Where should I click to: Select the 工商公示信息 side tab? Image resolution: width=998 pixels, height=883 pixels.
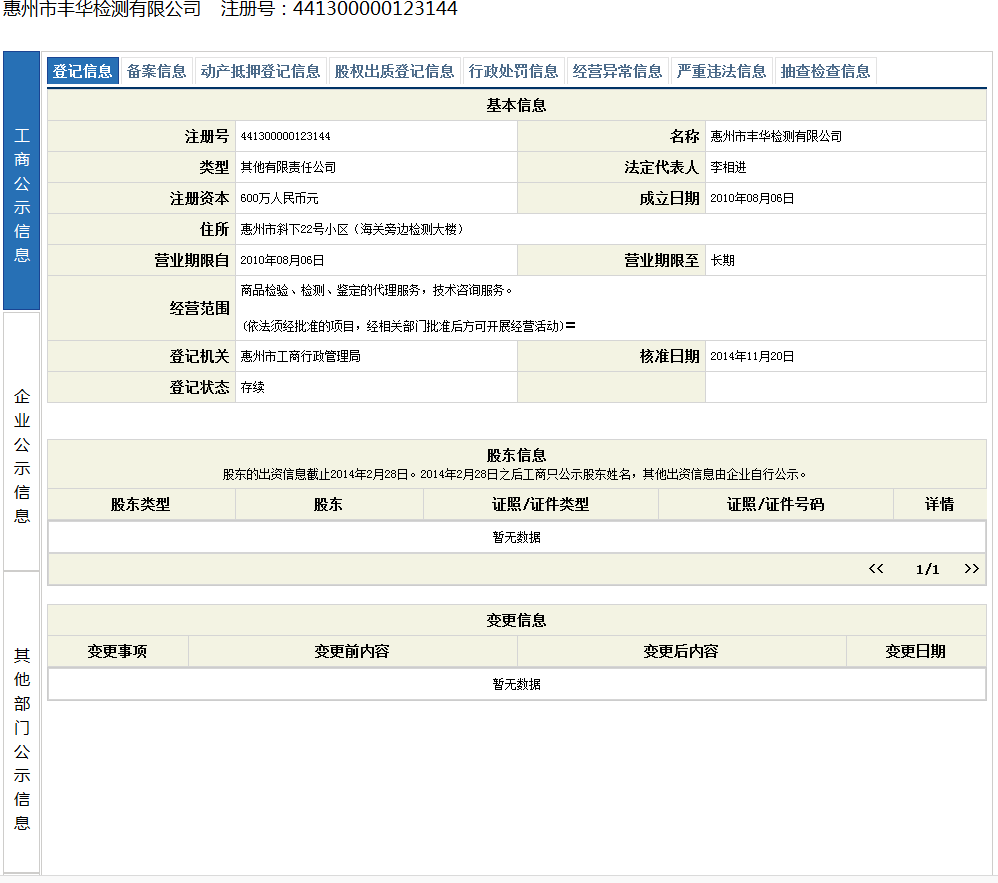(22, 195)
